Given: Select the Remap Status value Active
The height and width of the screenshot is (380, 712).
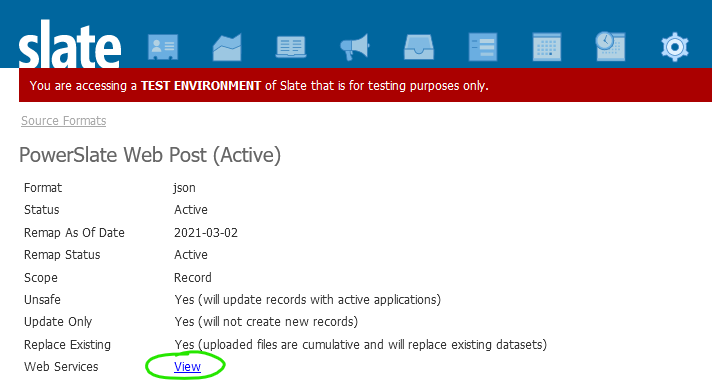Looking at the screenshot, I should pos(191,255).
